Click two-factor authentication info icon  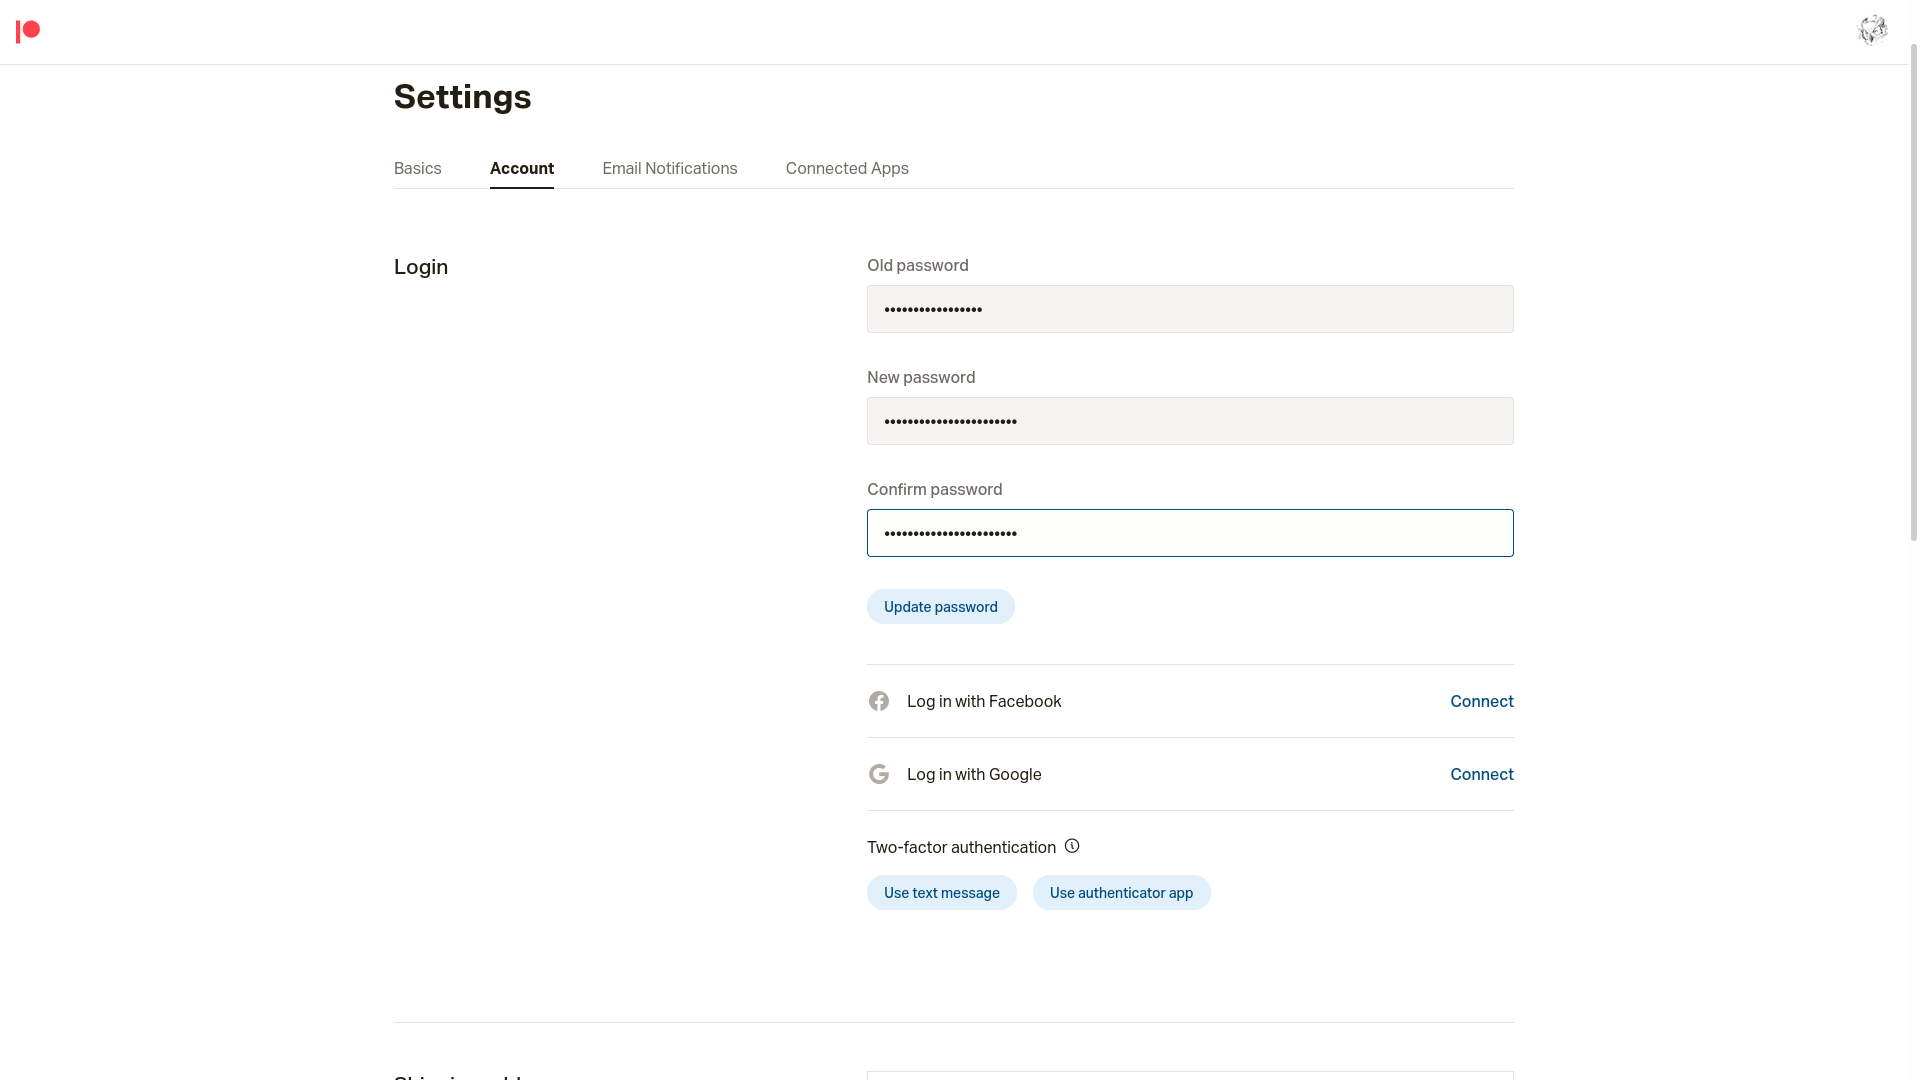[1072, 846]
